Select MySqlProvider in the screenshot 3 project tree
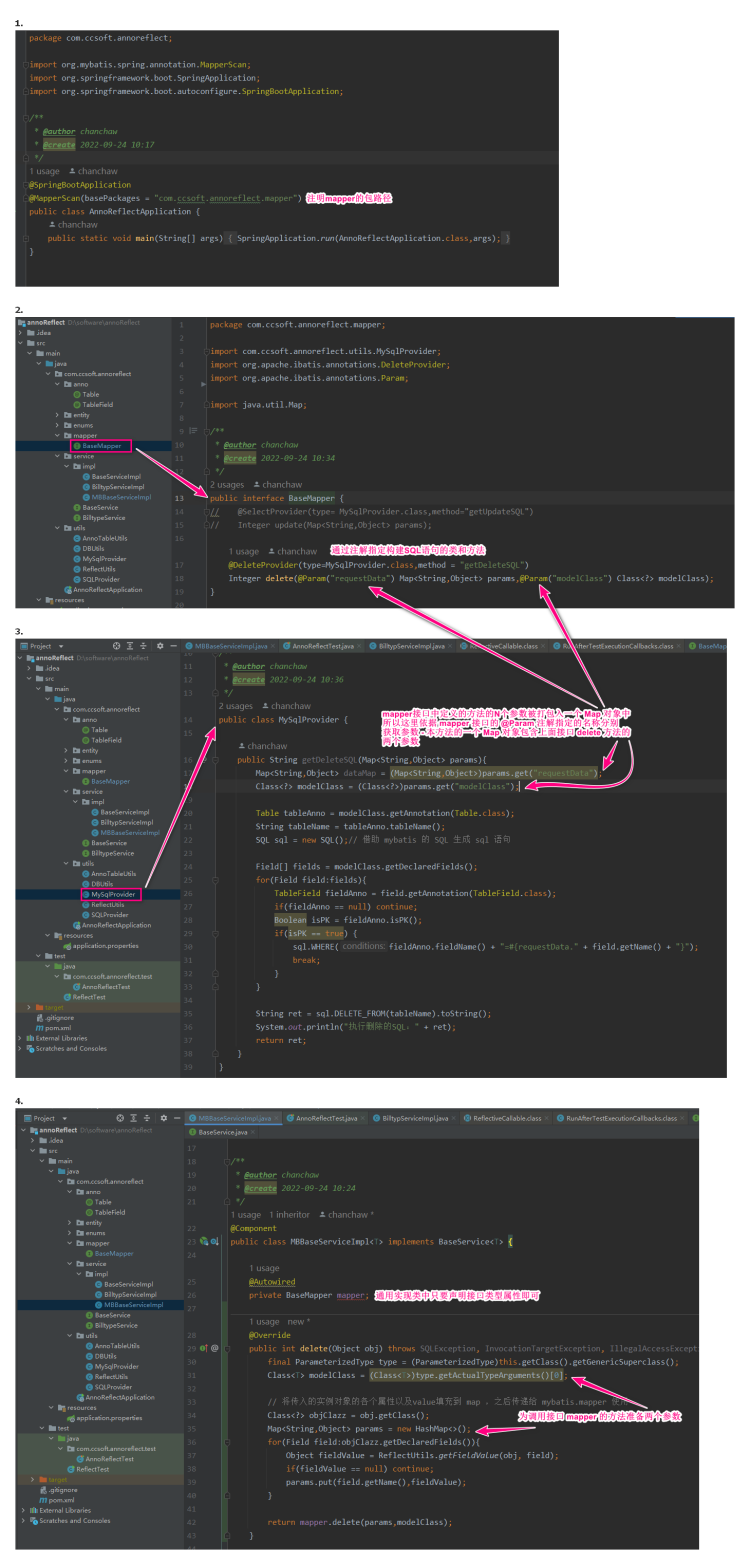This screenshot has height=1565, width=750. point(113,894)
